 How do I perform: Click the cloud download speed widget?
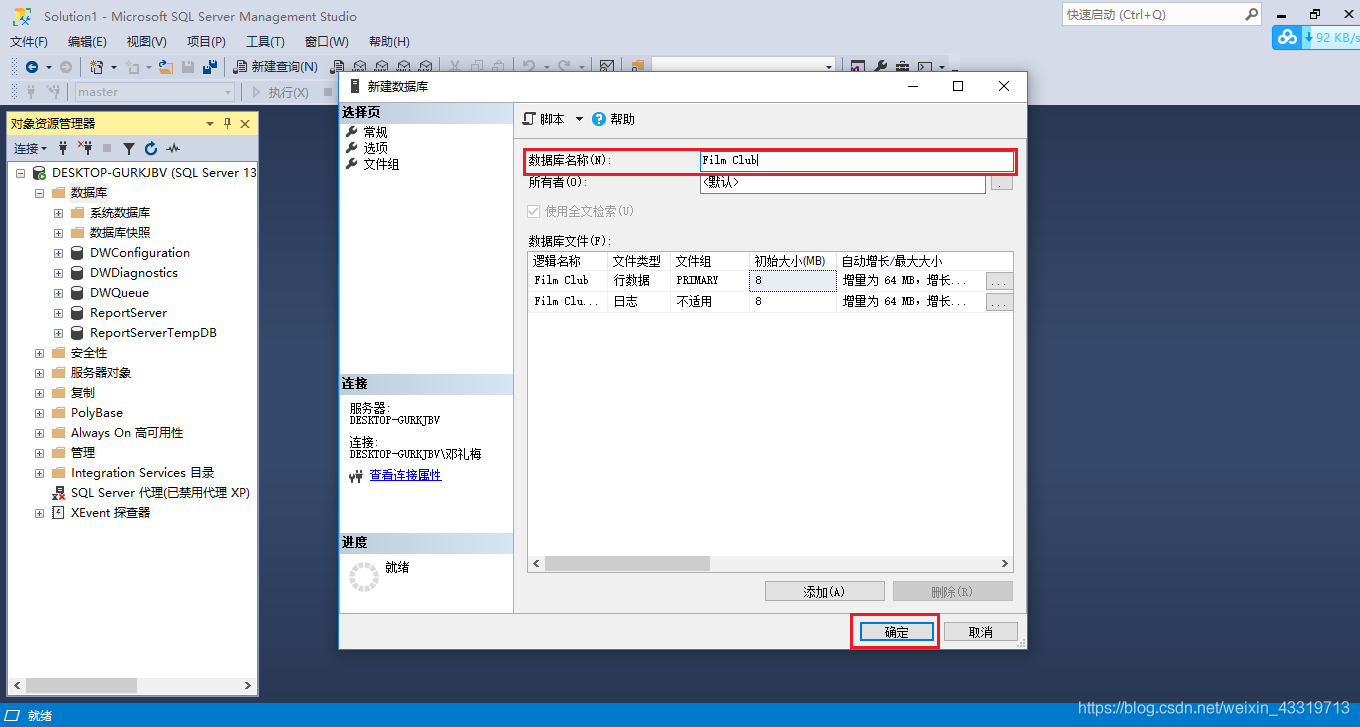coord(1316,37)
